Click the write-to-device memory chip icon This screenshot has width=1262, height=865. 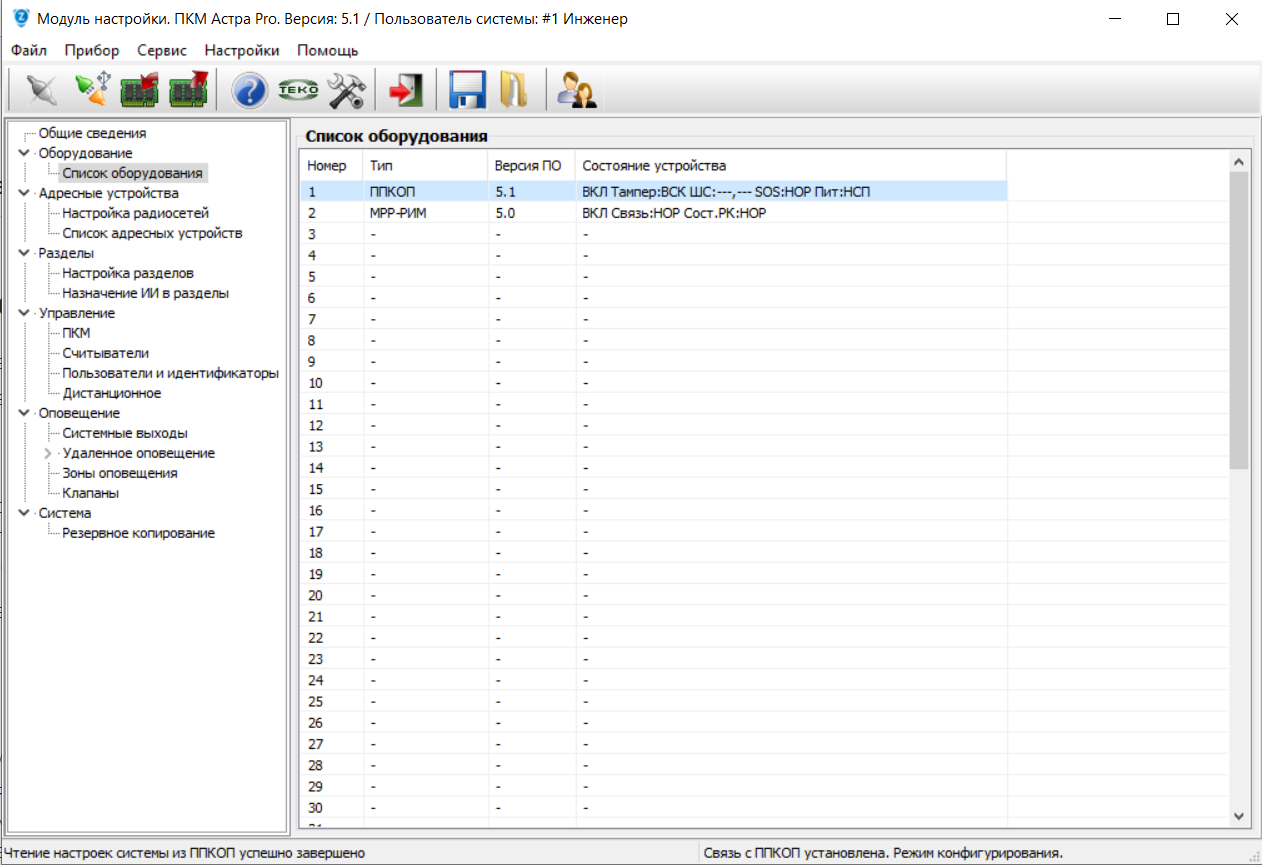(x=187, y=91)
